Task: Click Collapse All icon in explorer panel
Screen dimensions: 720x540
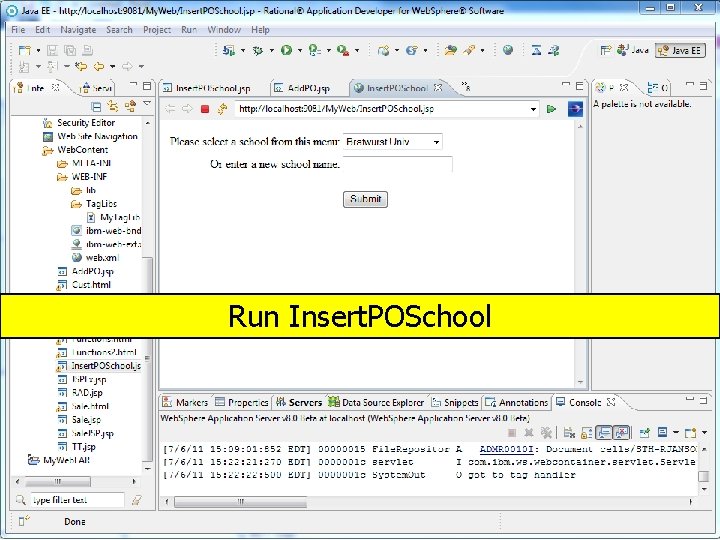Action: pyautogui.click(x=96, y=107)
